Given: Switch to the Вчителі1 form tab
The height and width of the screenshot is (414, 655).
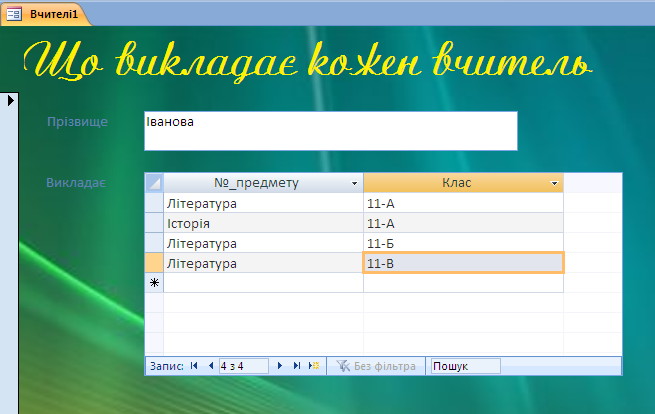Looking at the screenshot, I should tap(46, 15).
